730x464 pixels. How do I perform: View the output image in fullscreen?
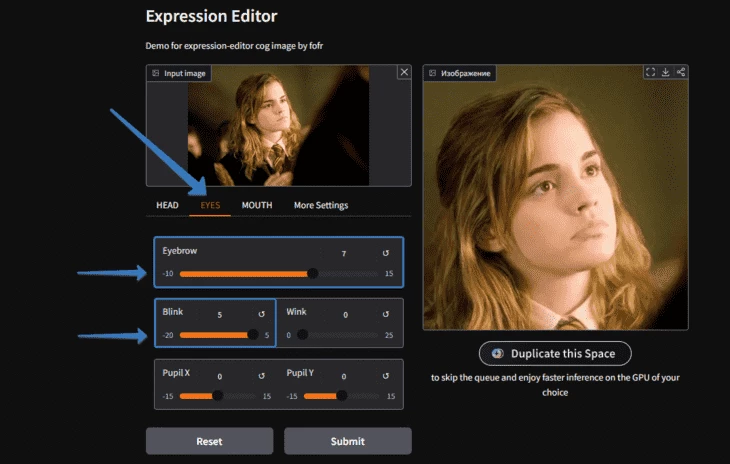point(650,72)
